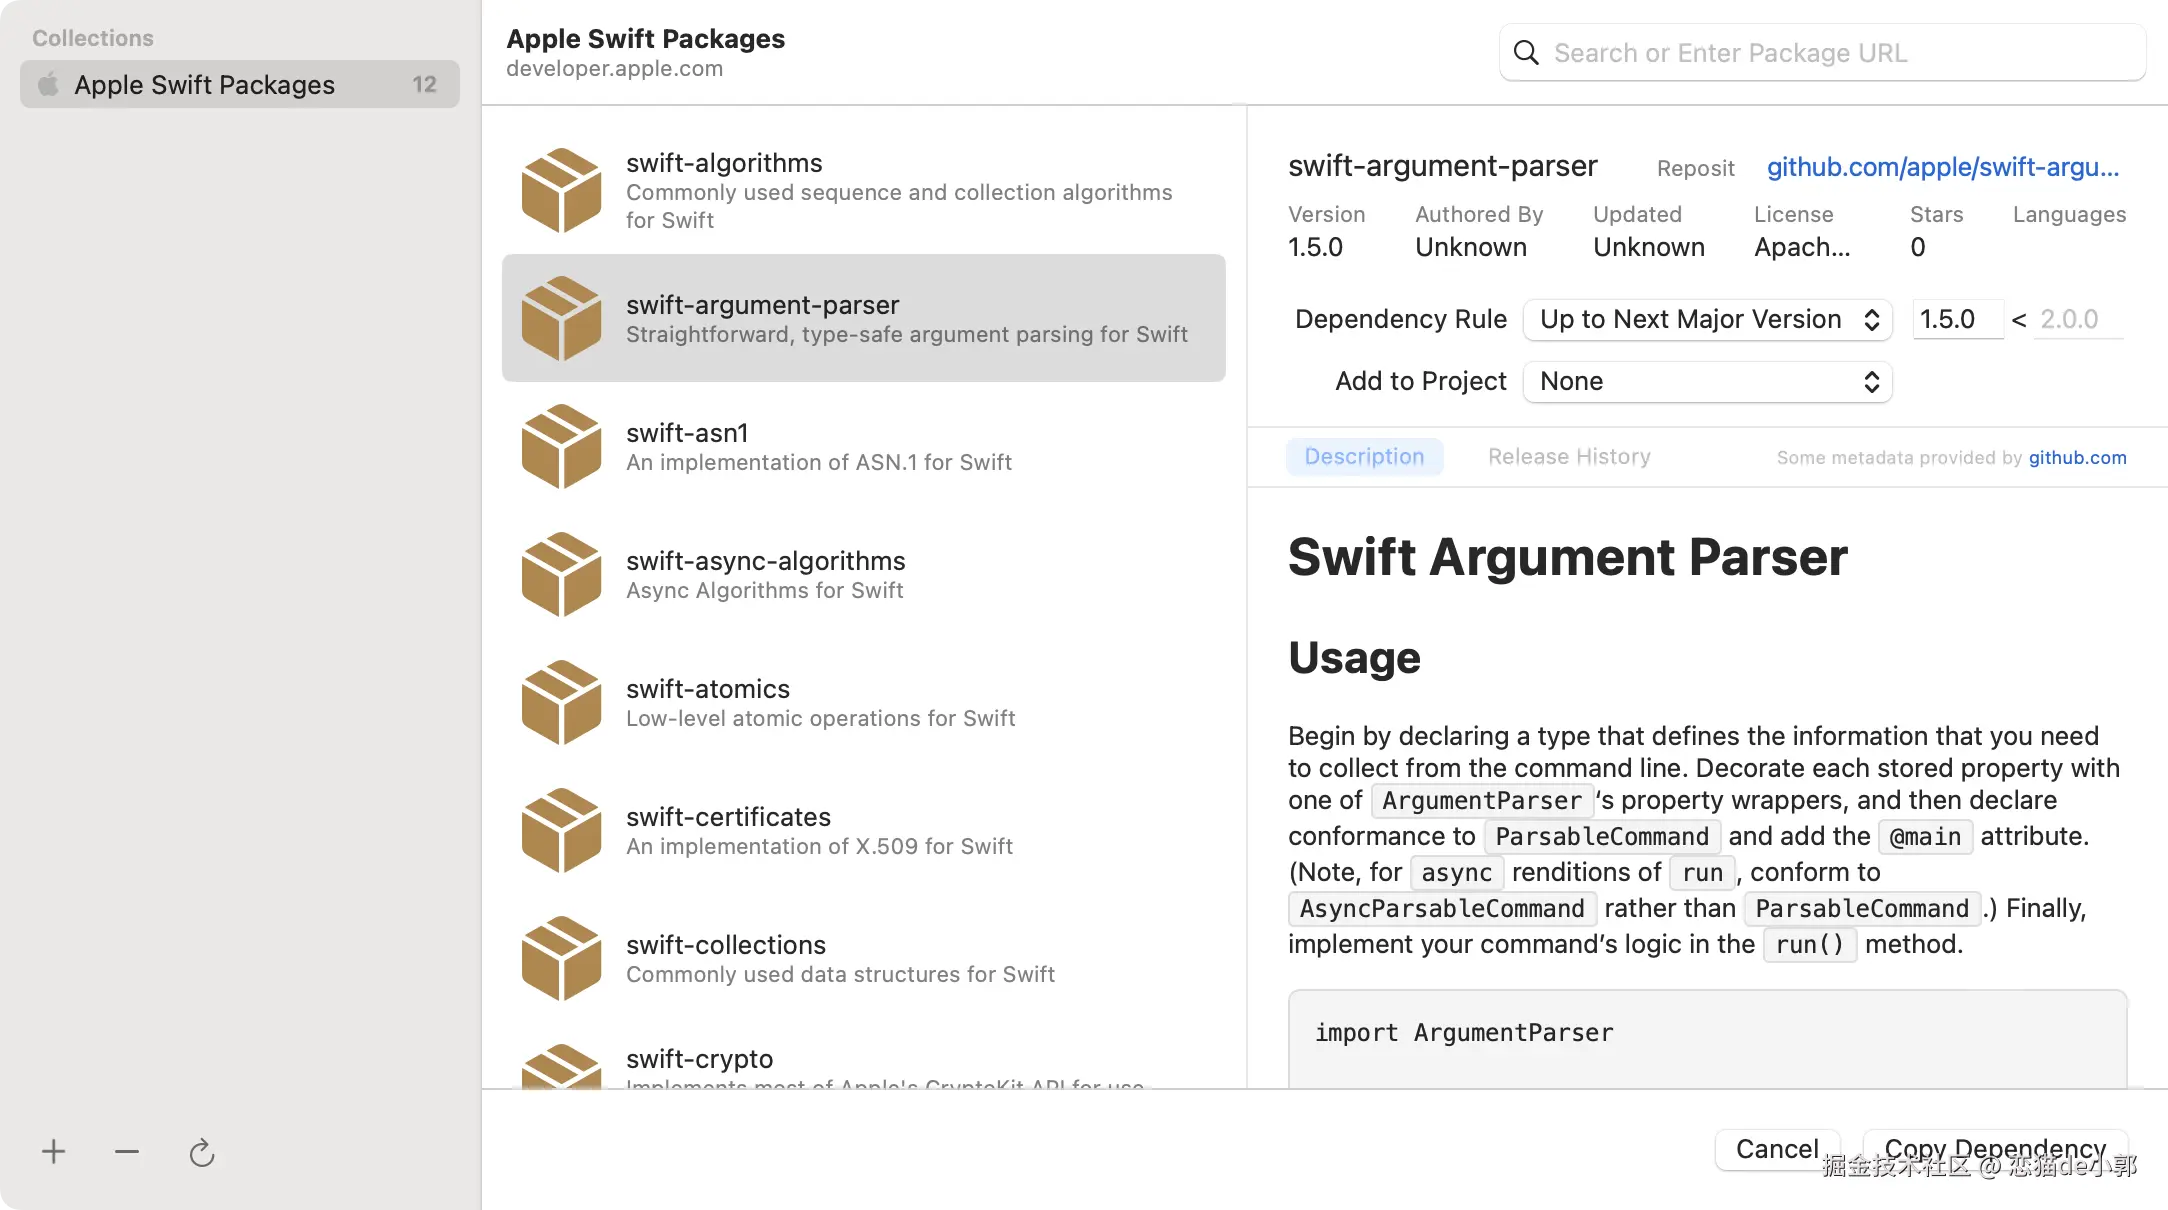The height and width of the screenshot is (1210, 2168).
Task: Click the swift-algorithms package box icon
Action: [x=561, y=190]
